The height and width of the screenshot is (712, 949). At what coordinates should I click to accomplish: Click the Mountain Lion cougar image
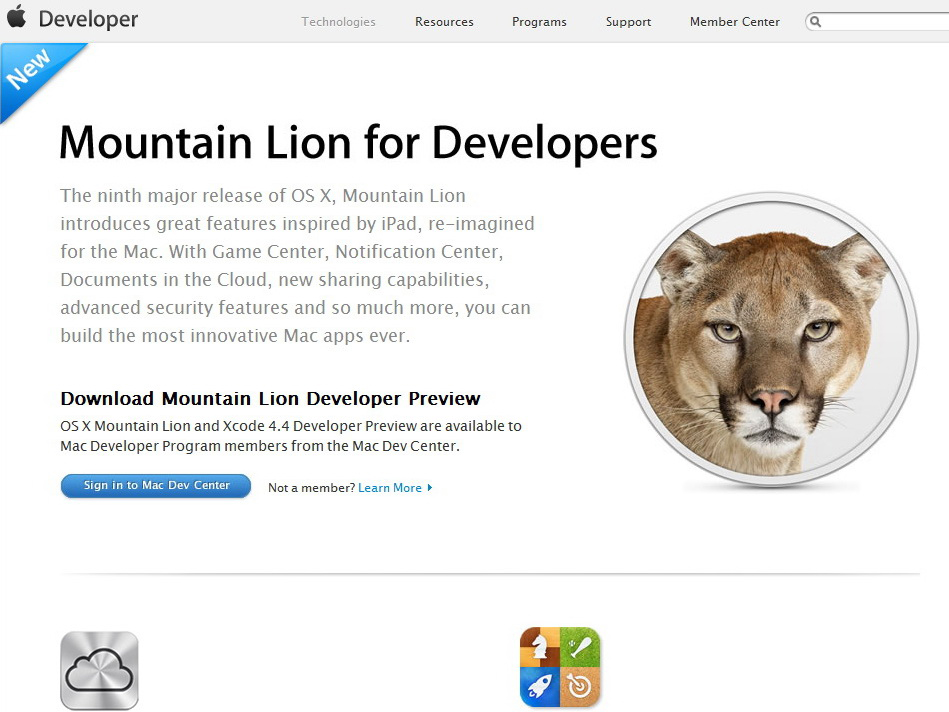click(x=771, y=339)
